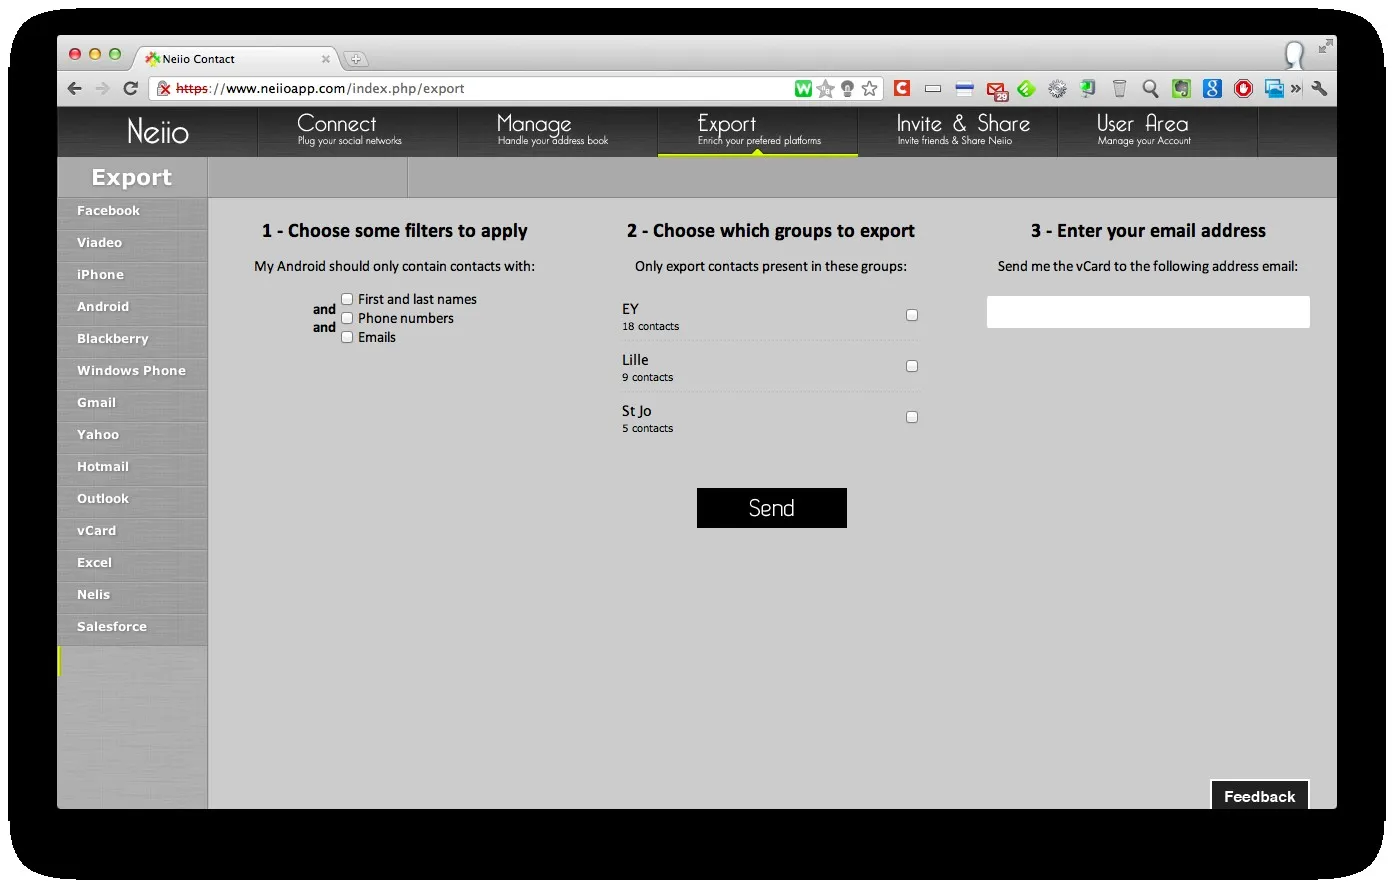Select the EY group checkbox
The image size is (1394, 888).
click(x=912, y=315)
